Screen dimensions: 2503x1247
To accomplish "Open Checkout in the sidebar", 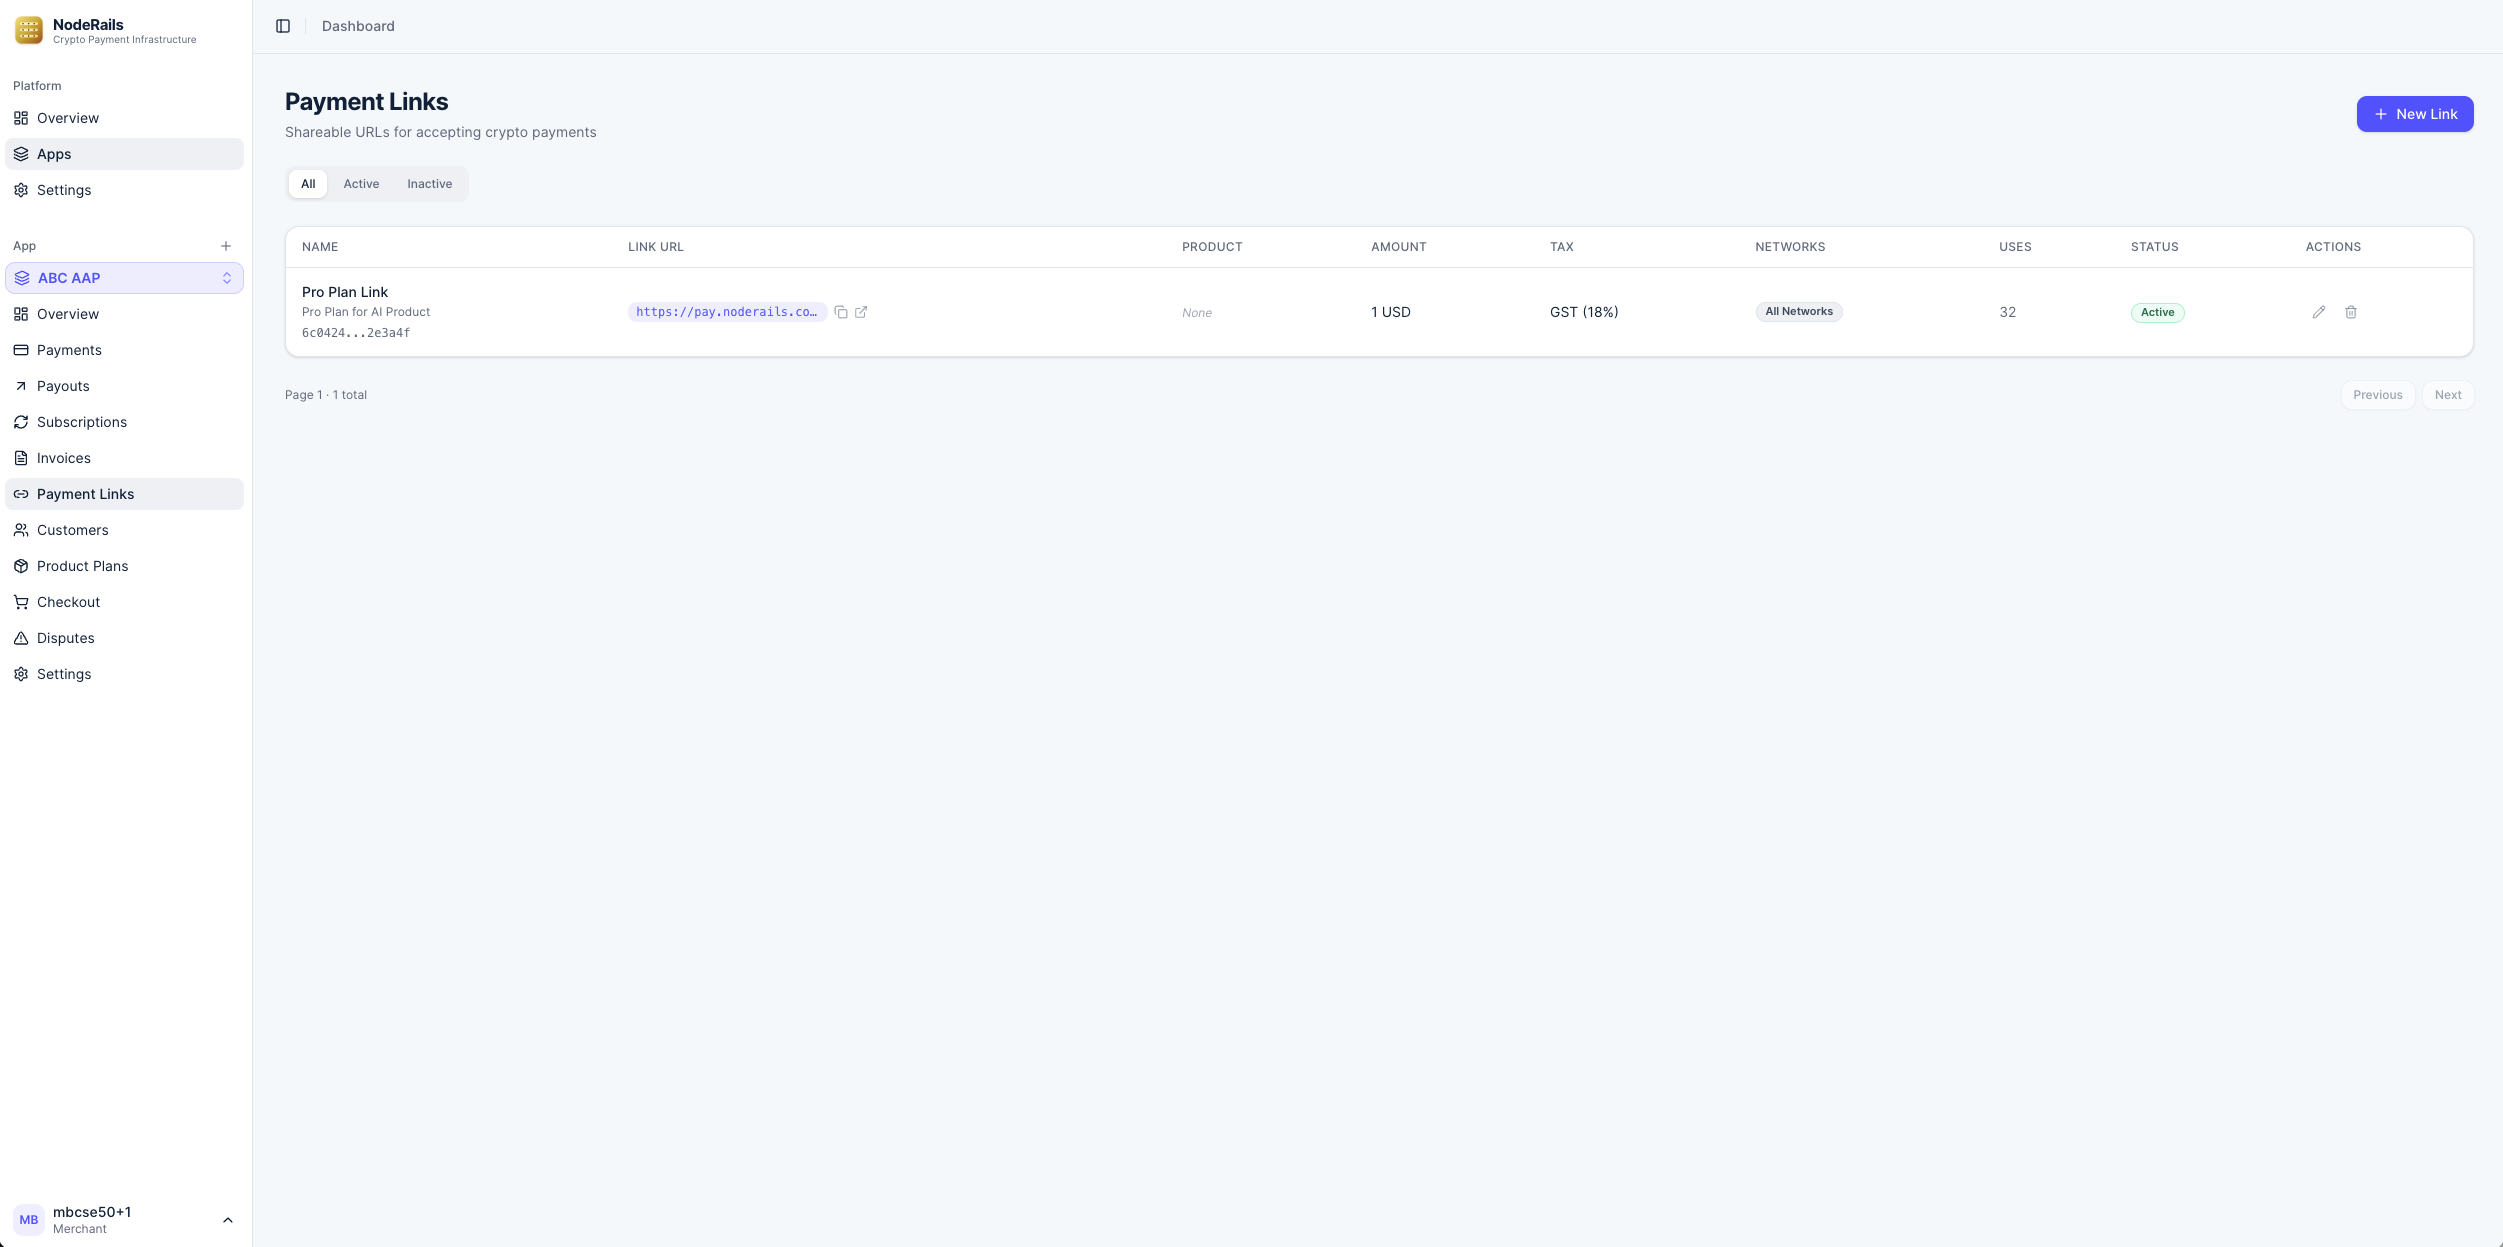I will pyautogui.click(x=69, y=602).
